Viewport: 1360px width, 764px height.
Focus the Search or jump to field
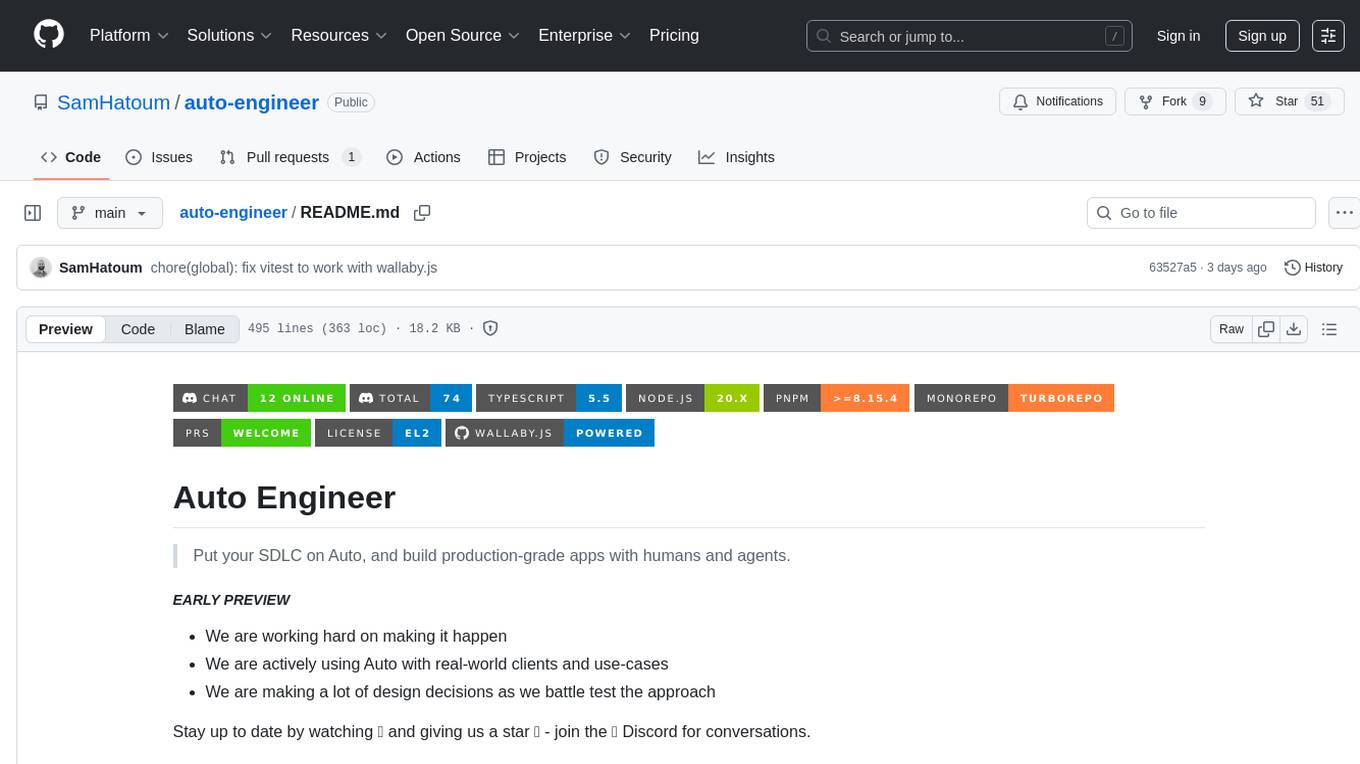coord(969,36)
